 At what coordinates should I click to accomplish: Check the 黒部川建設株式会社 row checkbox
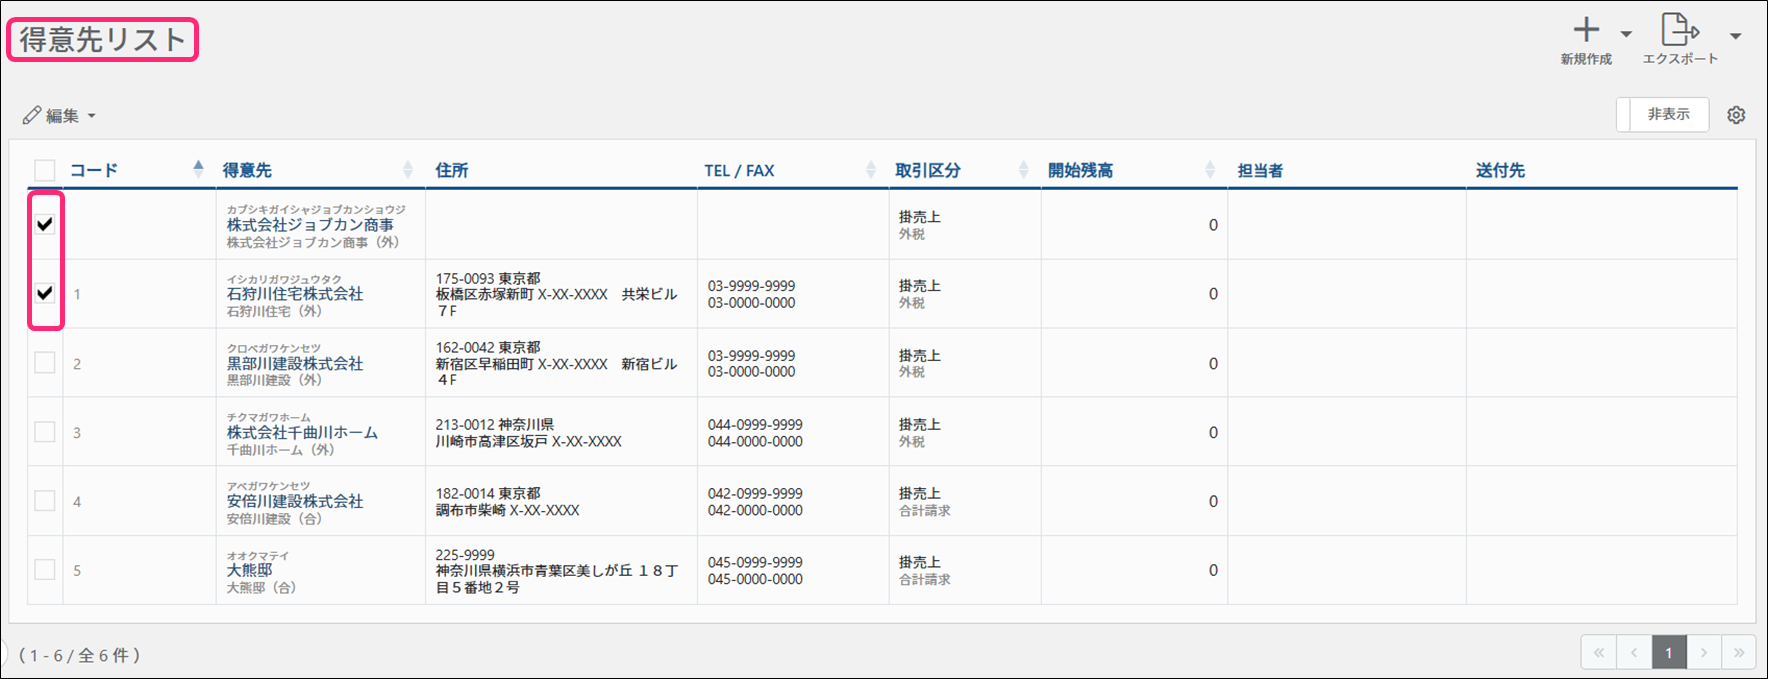[45, 363]
